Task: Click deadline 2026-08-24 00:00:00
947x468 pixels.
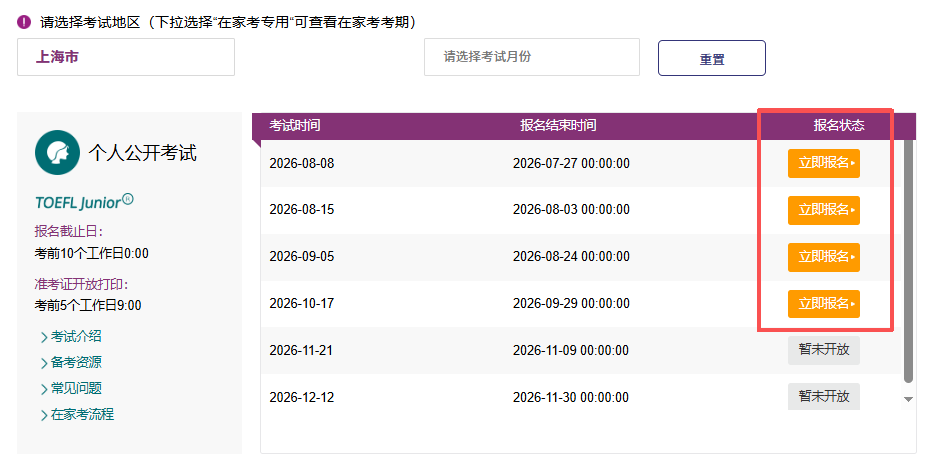Action: click(x=571, y=257)
